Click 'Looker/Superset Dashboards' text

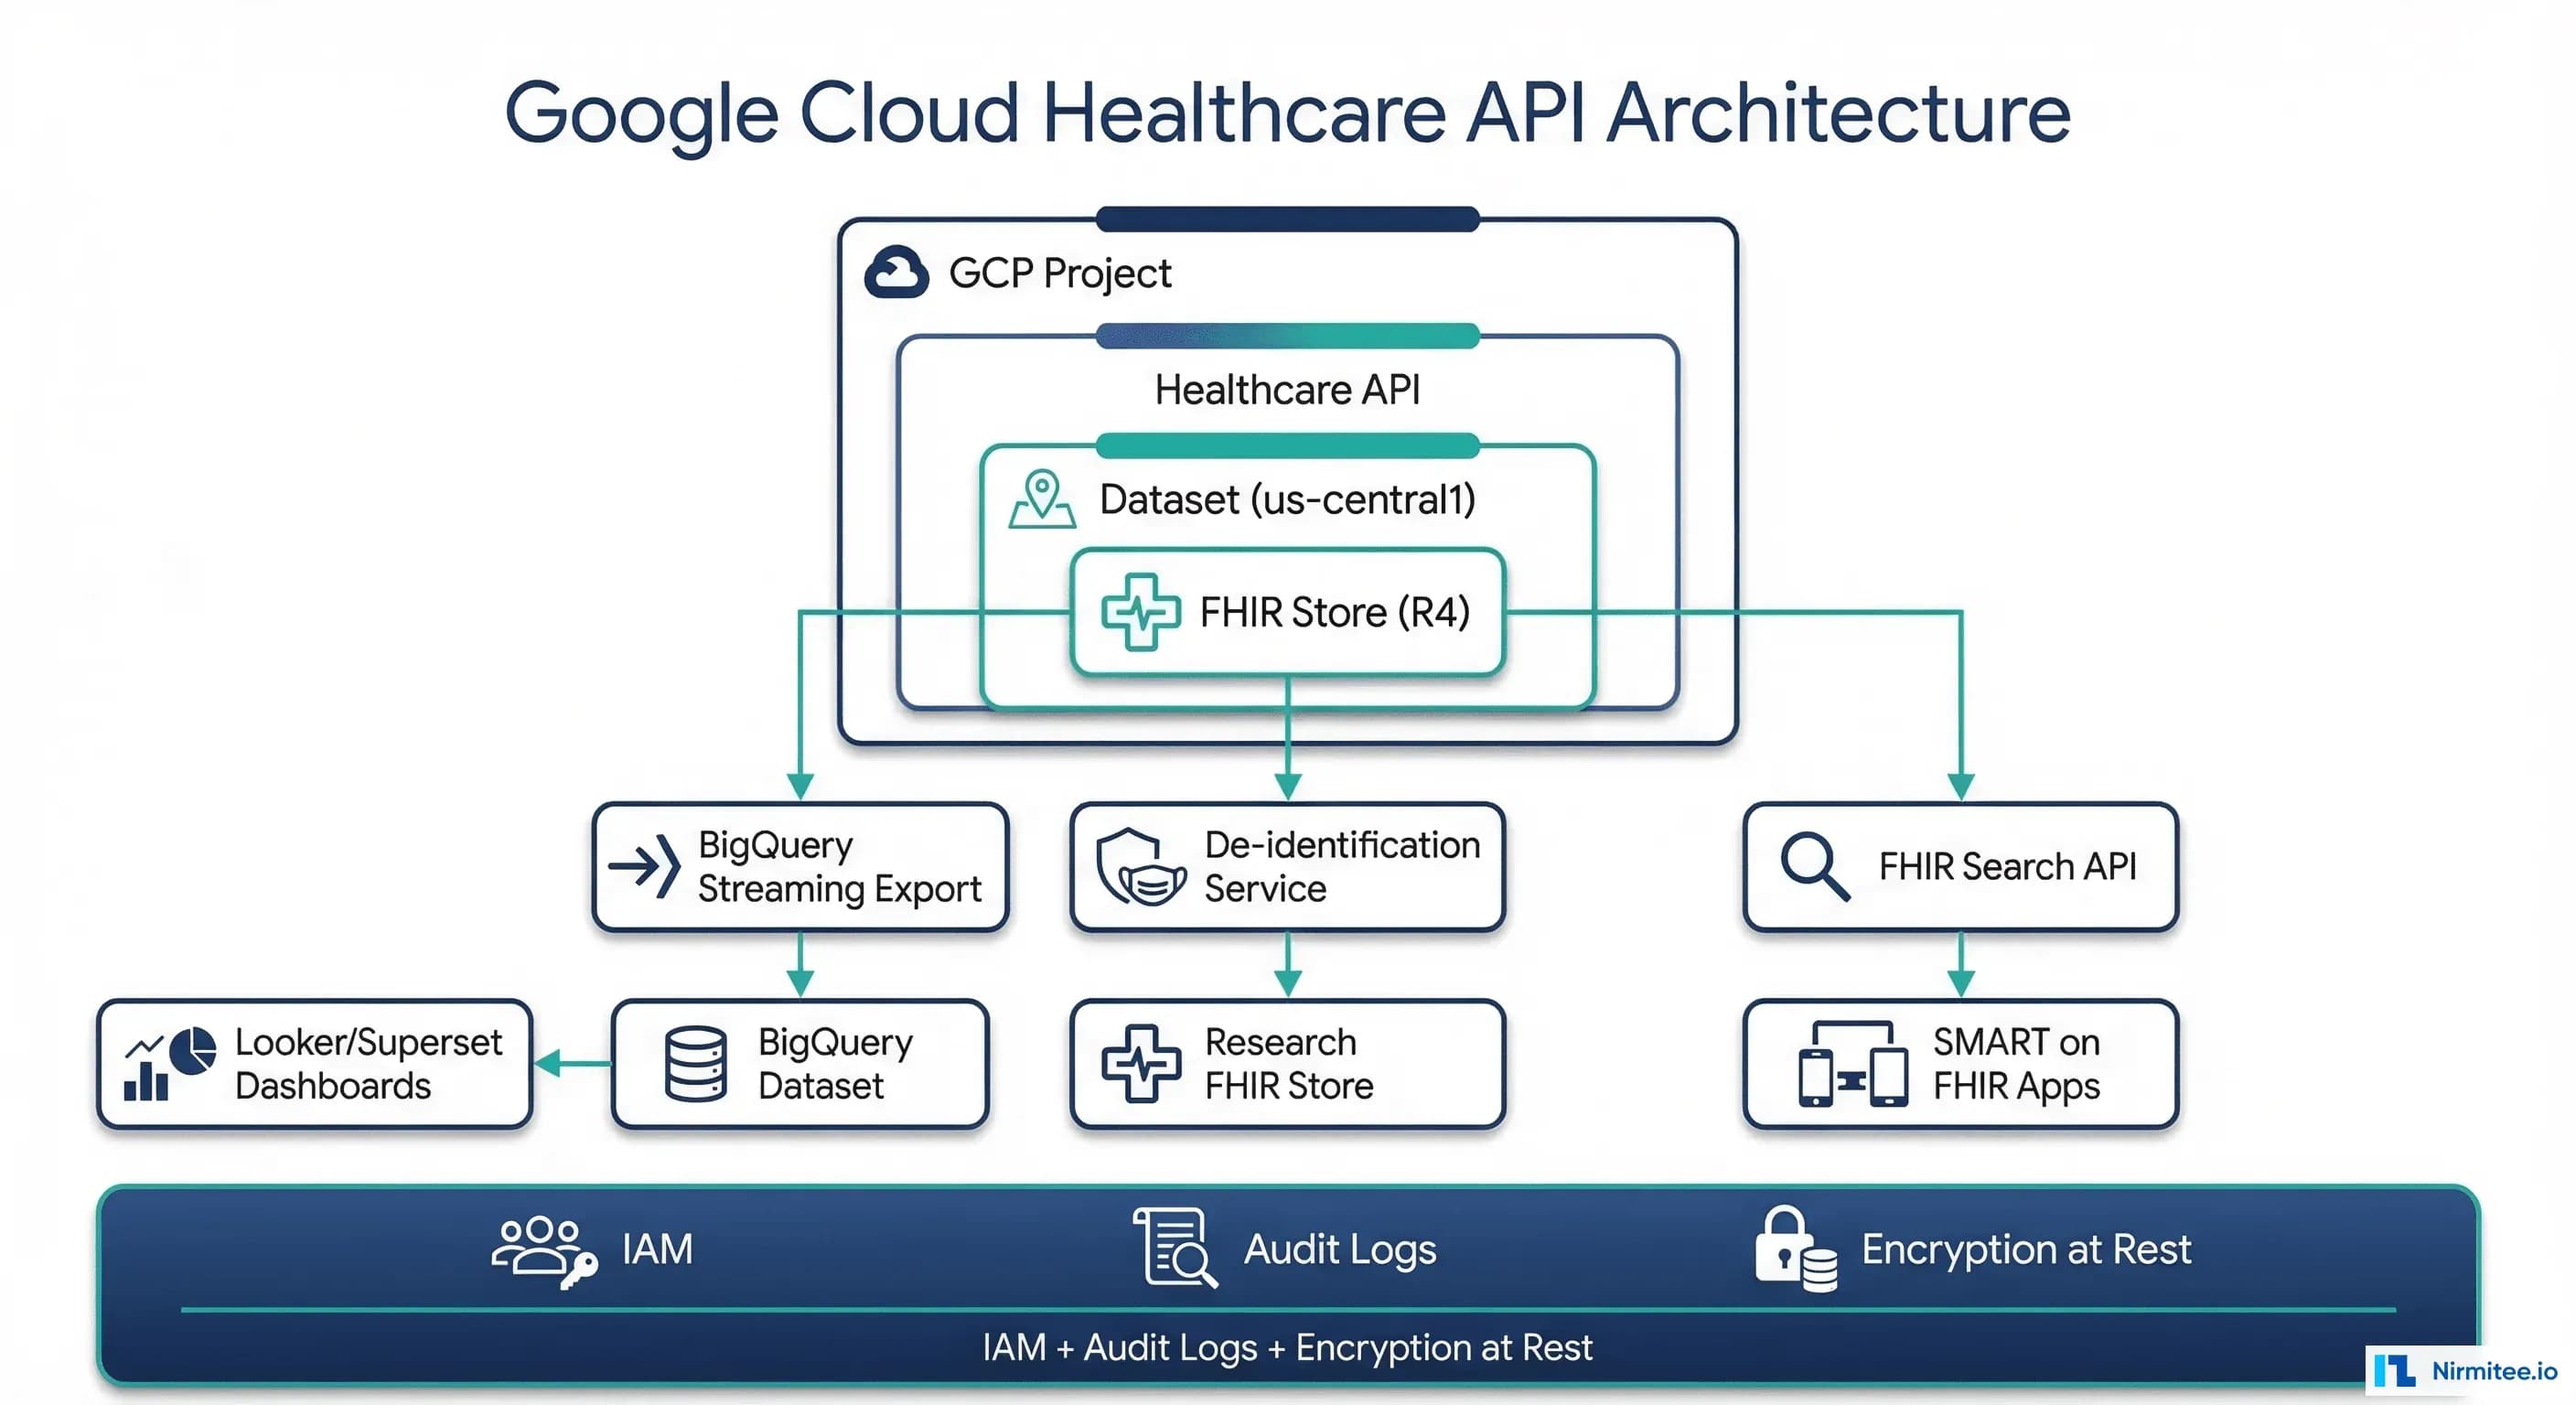[368, 1063]
